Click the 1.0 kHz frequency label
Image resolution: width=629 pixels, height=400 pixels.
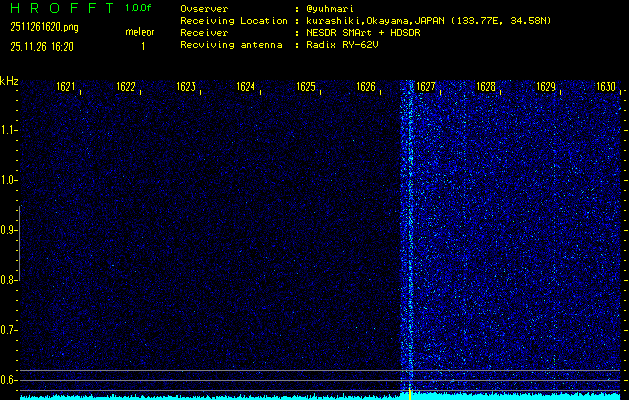(x=7, y=180)
